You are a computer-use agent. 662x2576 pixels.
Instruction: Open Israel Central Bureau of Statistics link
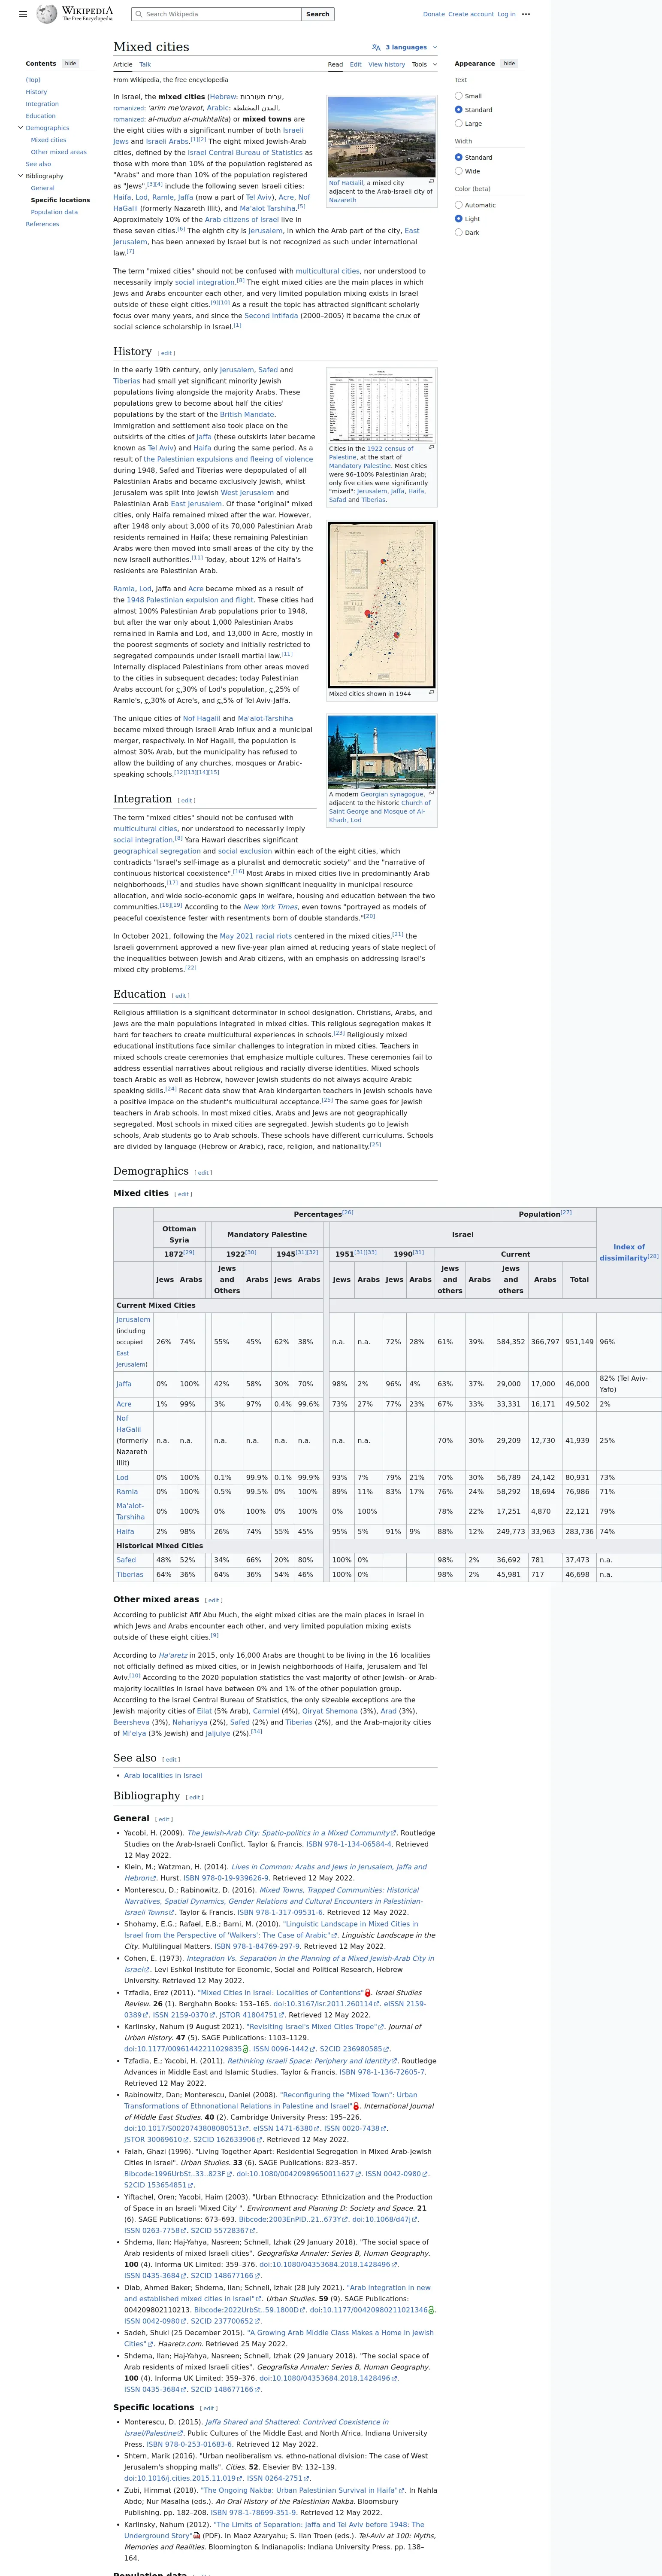pyautogui.click(x=245, y=153)
